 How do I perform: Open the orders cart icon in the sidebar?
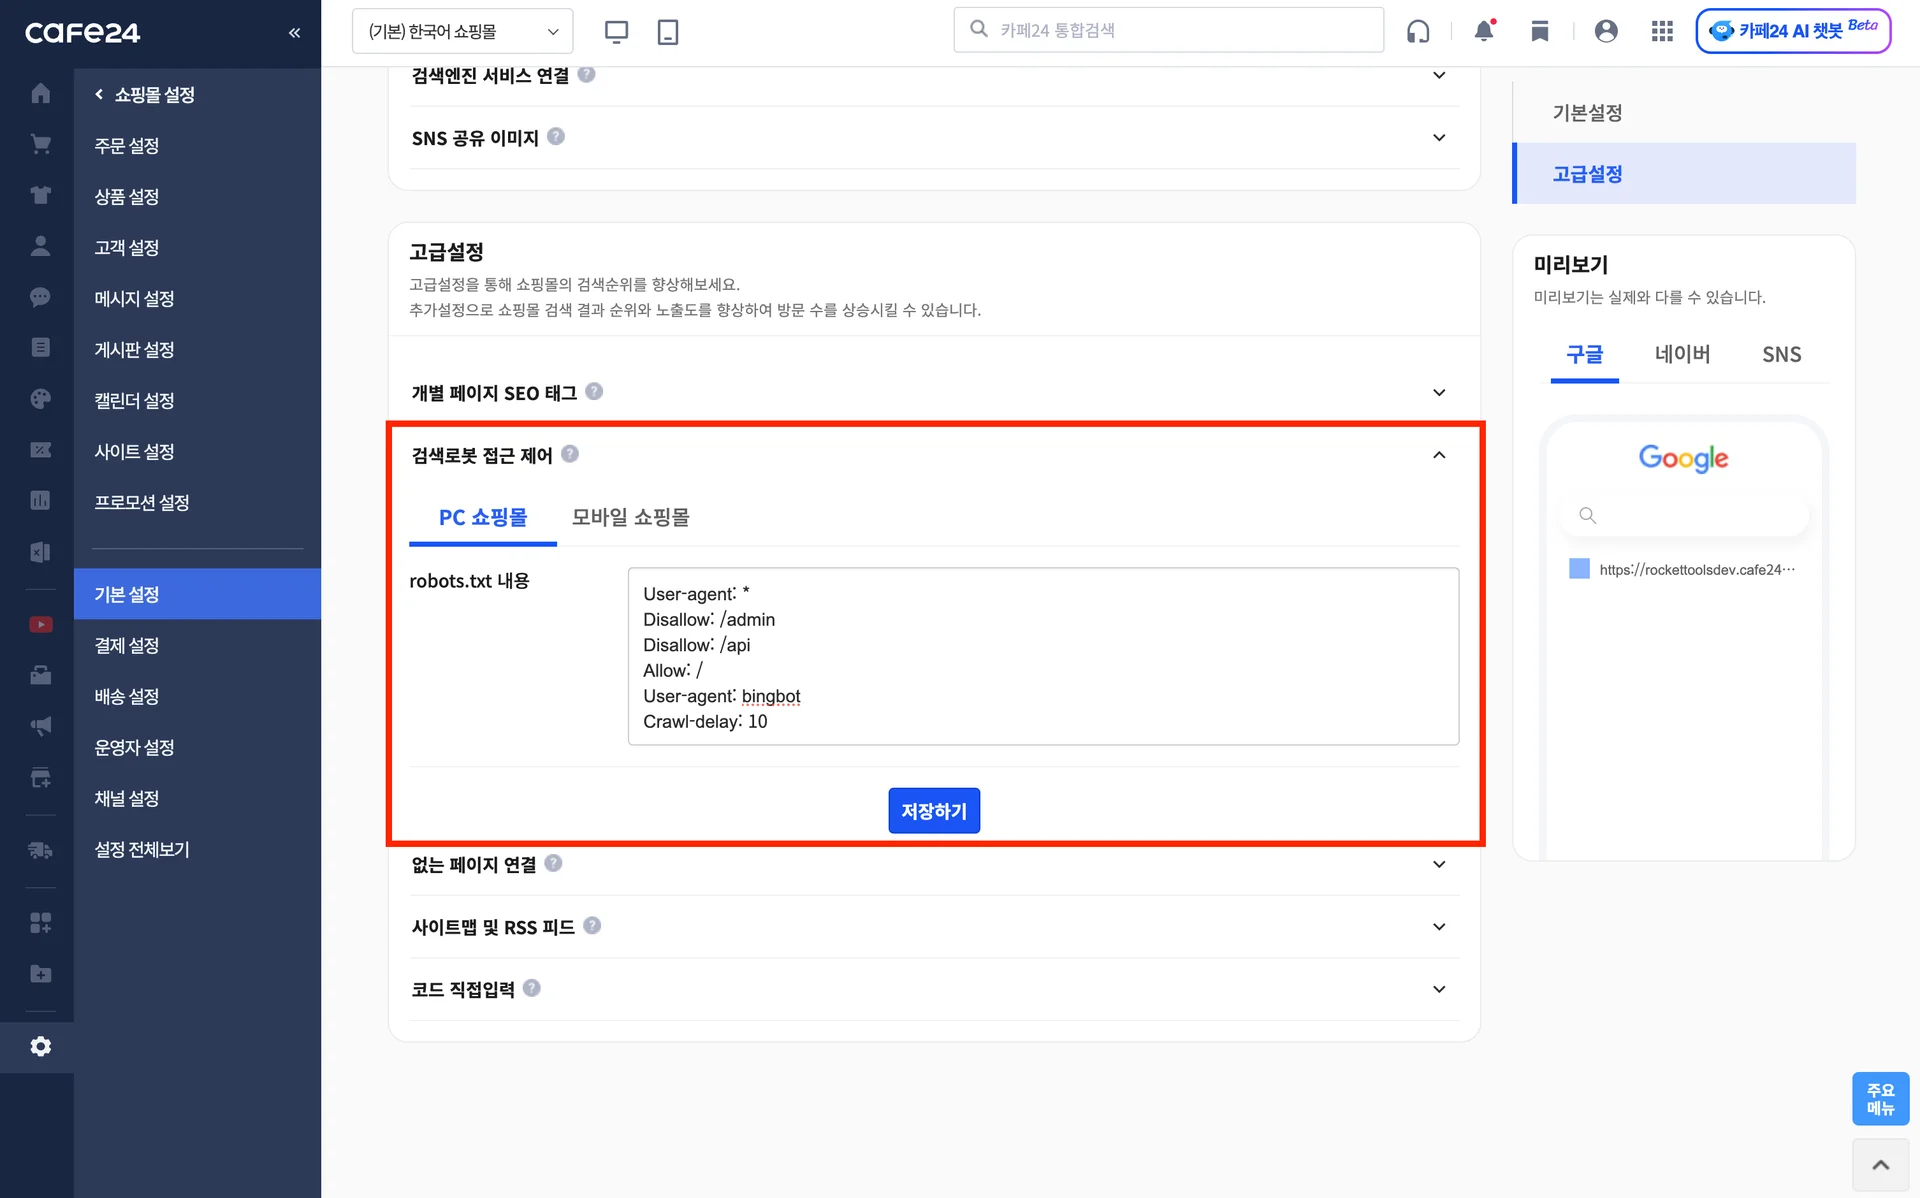[x=40, y=143]
